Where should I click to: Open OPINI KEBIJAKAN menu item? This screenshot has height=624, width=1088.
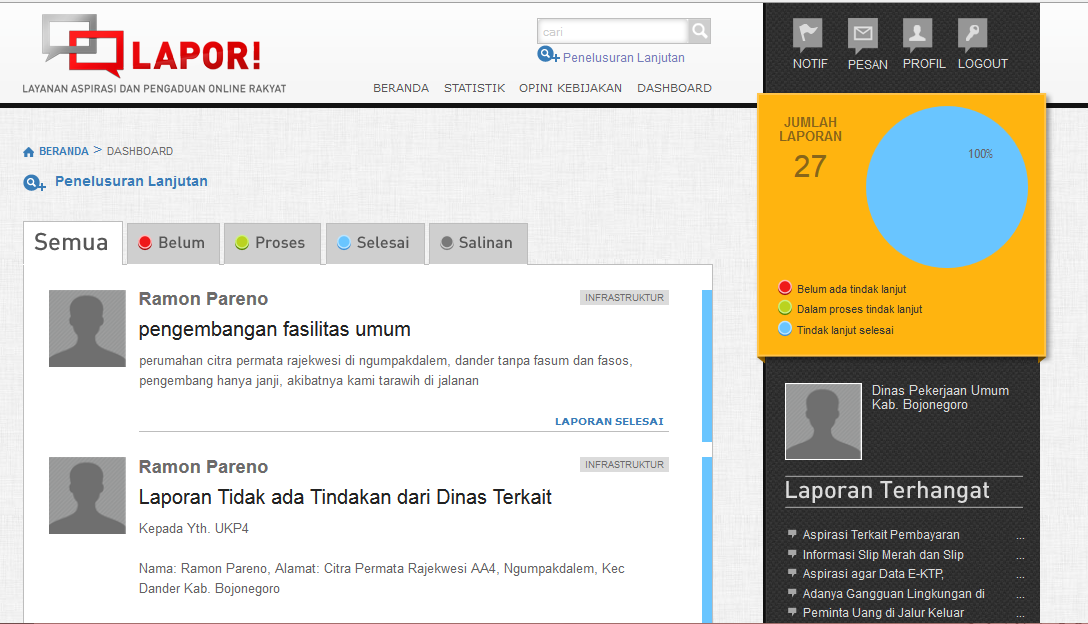[x=570, y=88]
